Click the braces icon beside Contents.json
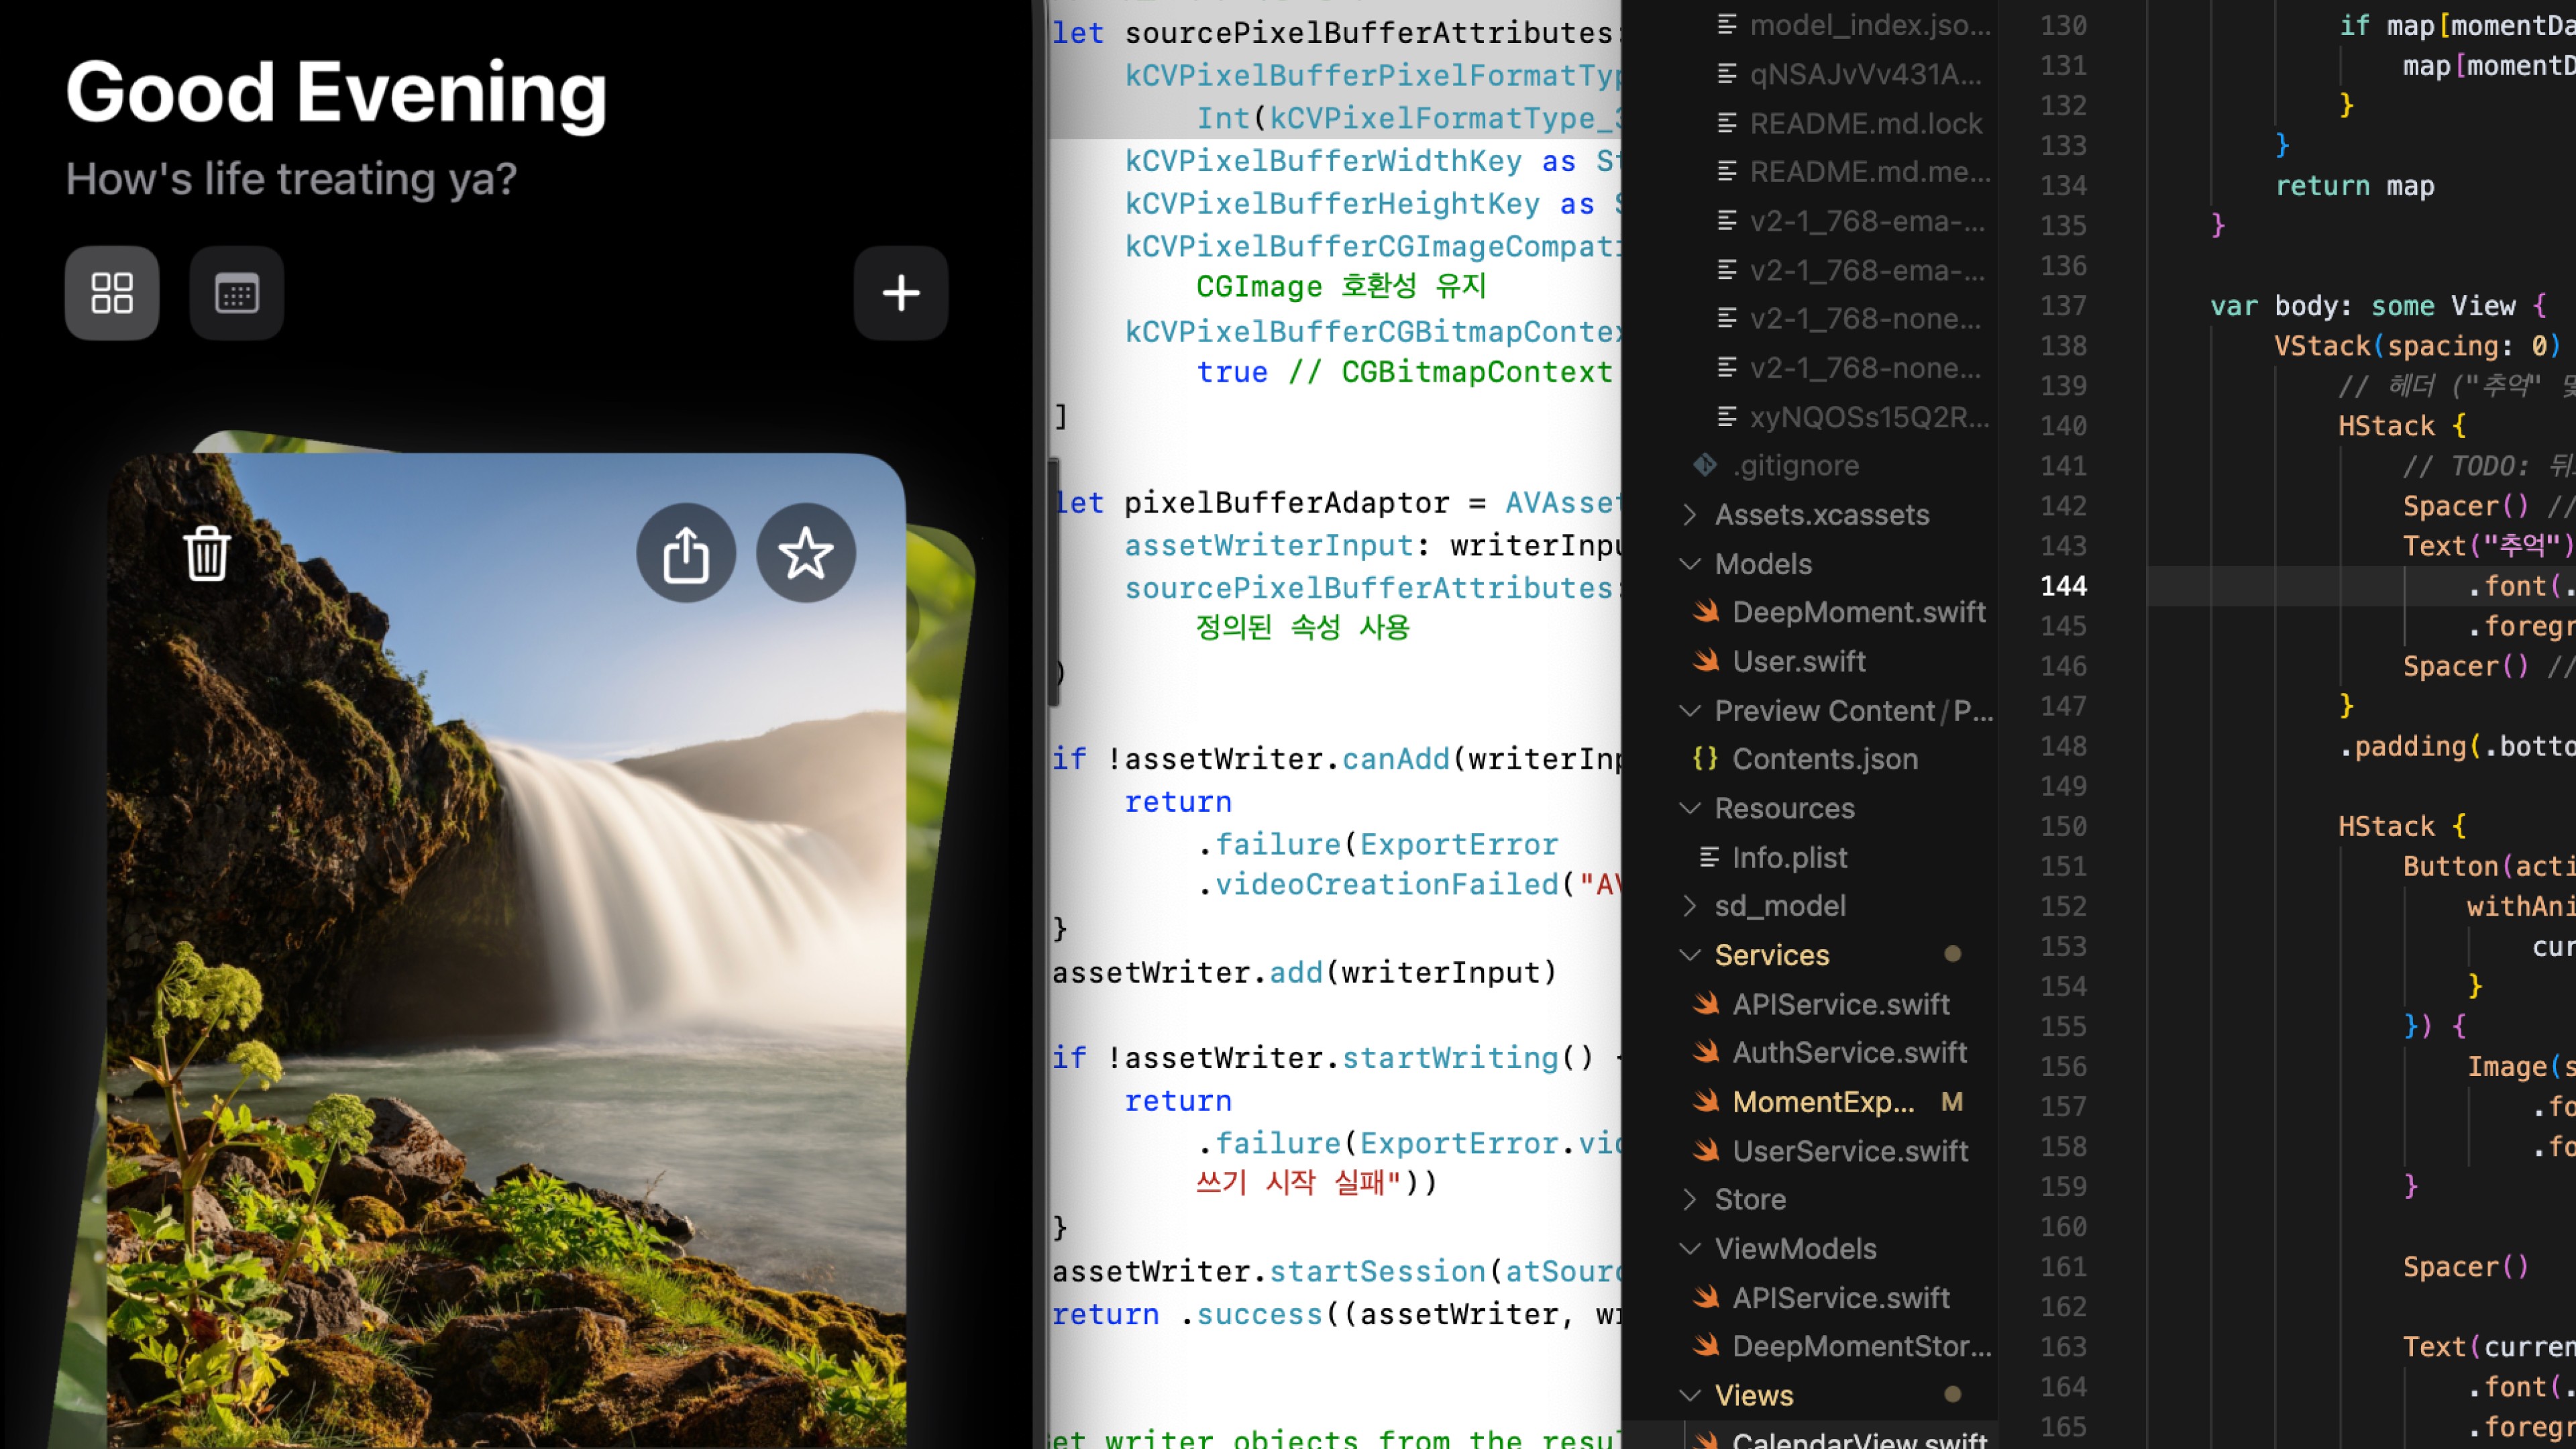2576x1449 pixels. (1705, 759)
